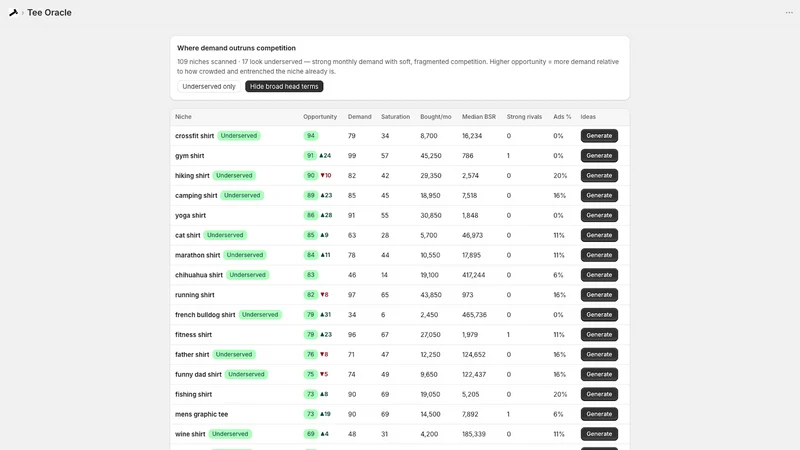Image resolution: width=800 pixels, height=450 pixels.
Task: Sort by the Saturation column header
Action: click(395, 117)
